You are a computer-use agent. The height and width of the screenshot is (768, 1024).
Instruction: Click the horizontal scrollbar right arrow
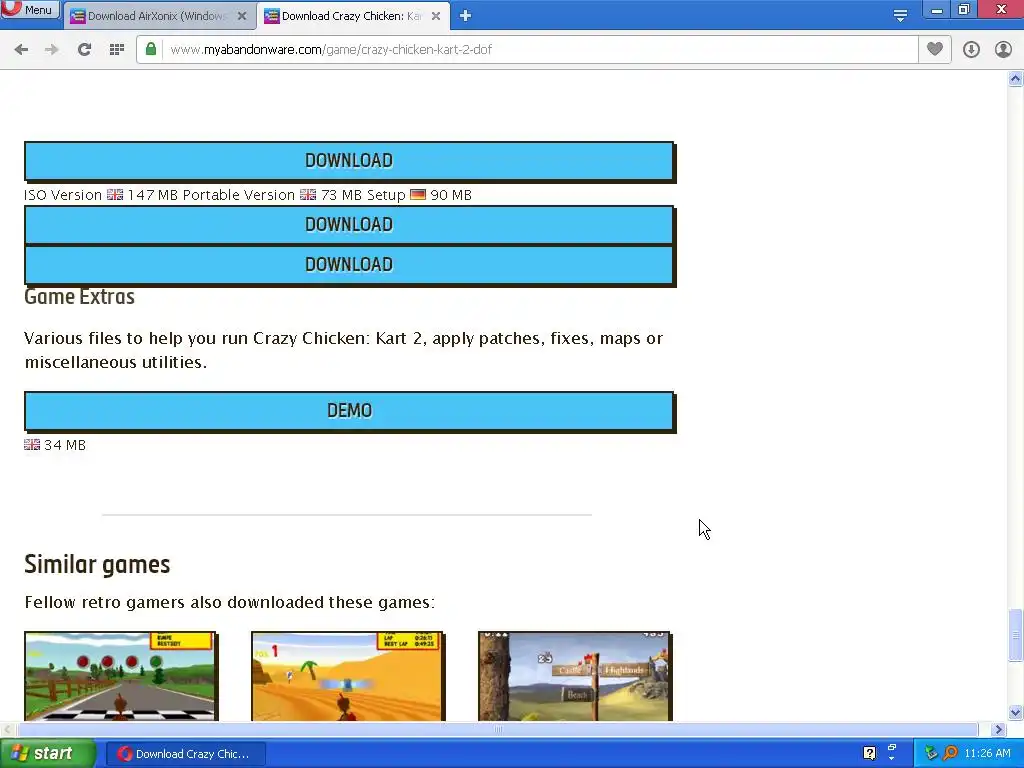[998, 729]
